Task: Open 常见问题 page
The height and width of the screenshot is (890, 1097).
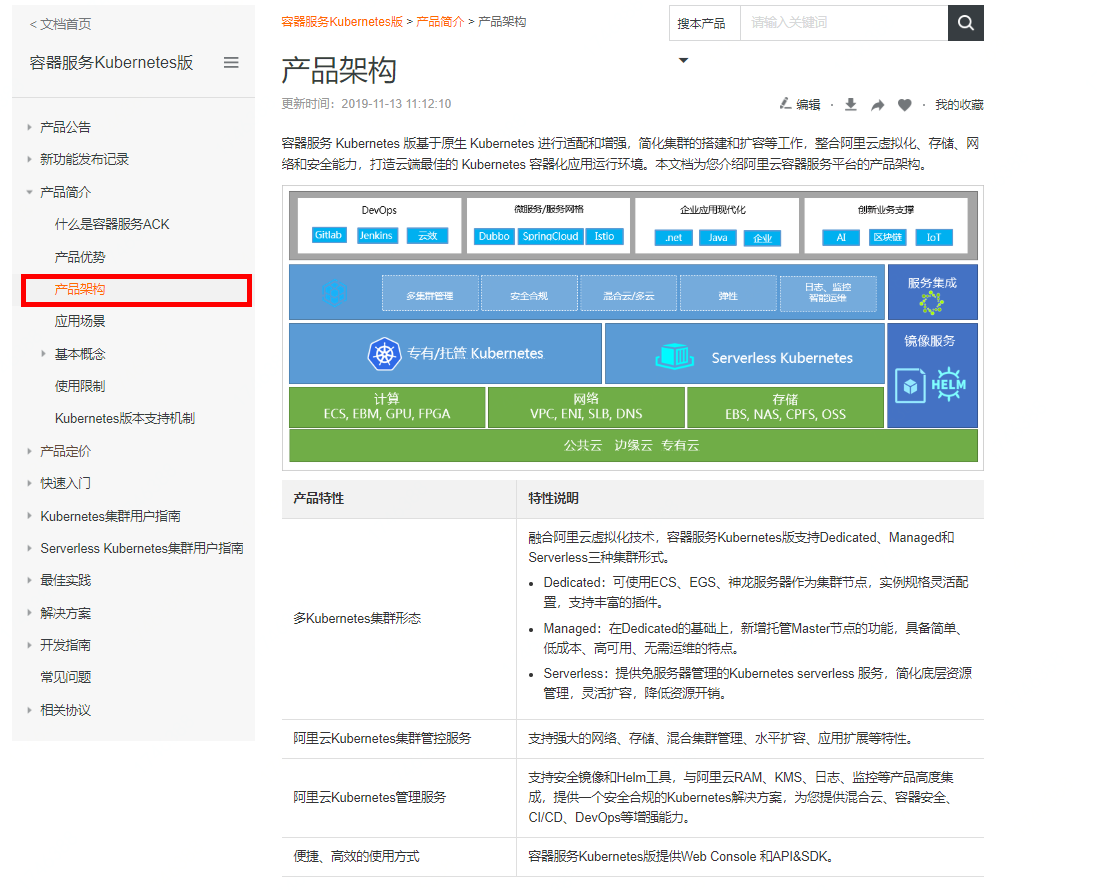Action: (x=66, y=677)
